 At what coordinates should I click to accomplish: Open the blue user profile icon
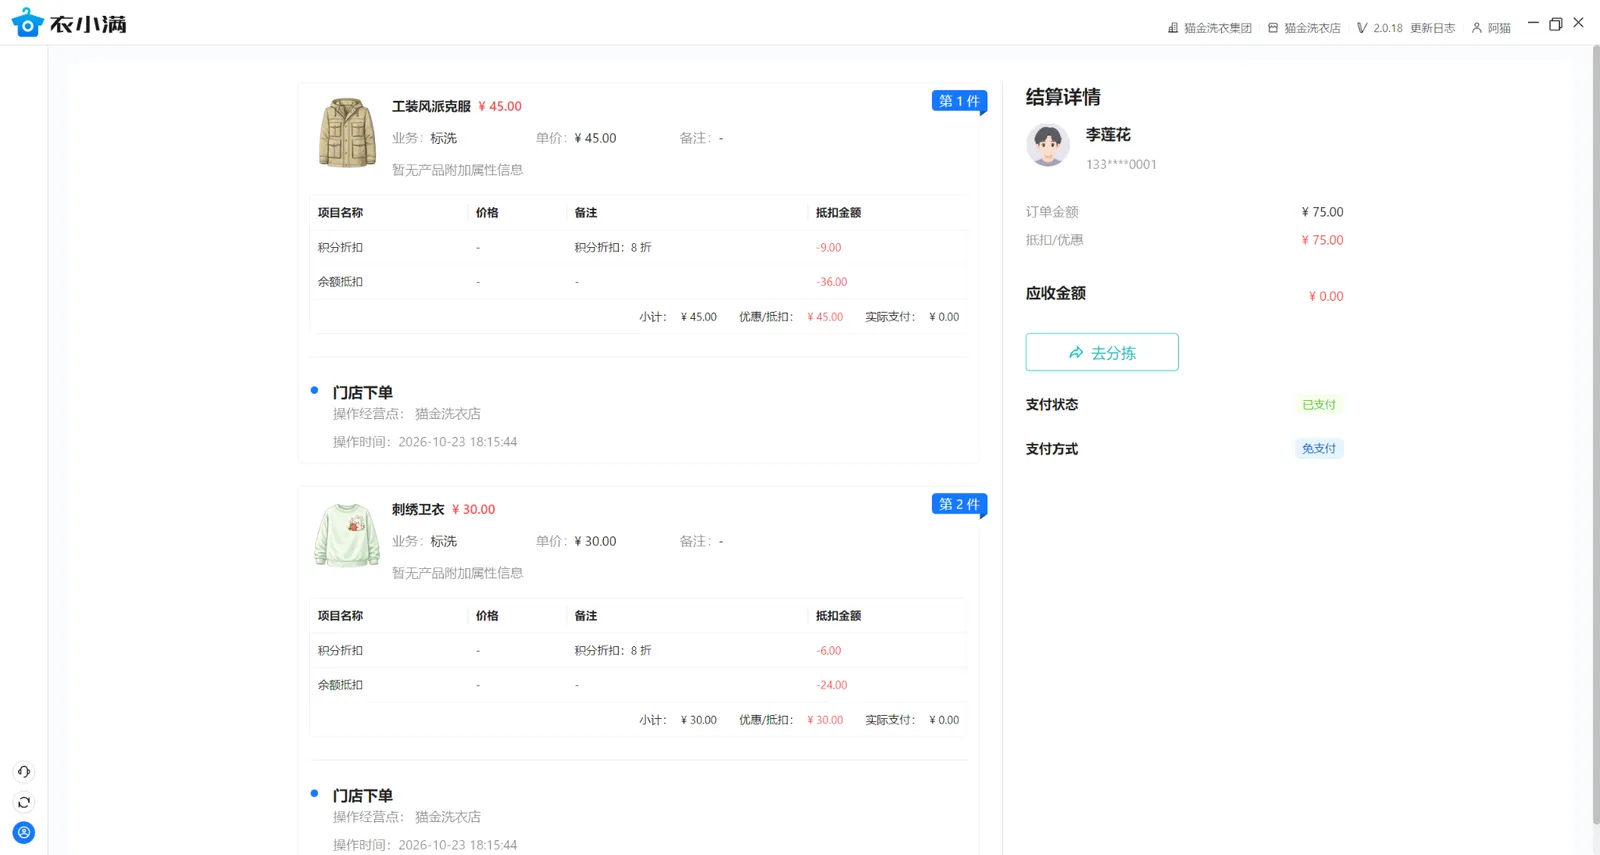pos(24,833)
